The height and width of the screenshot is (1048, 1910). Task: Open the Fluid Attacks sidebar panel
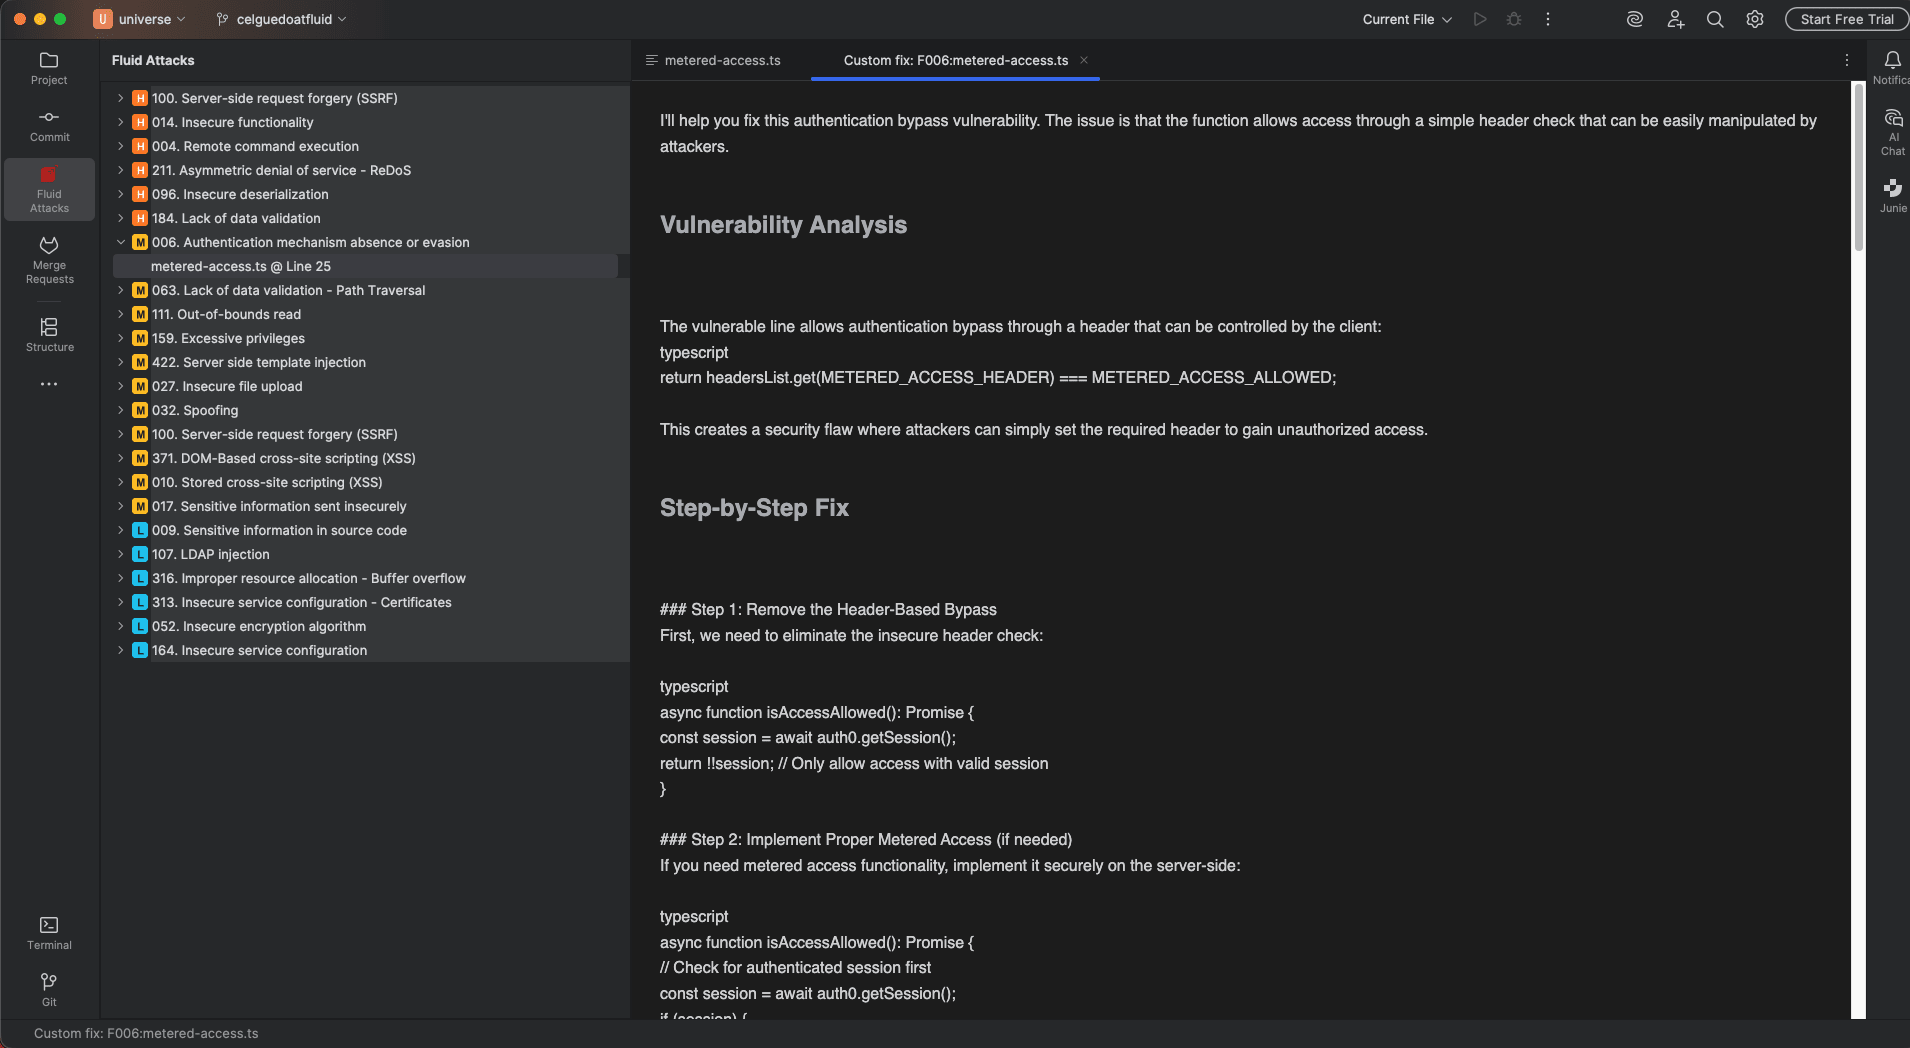(x=49, y=189)
